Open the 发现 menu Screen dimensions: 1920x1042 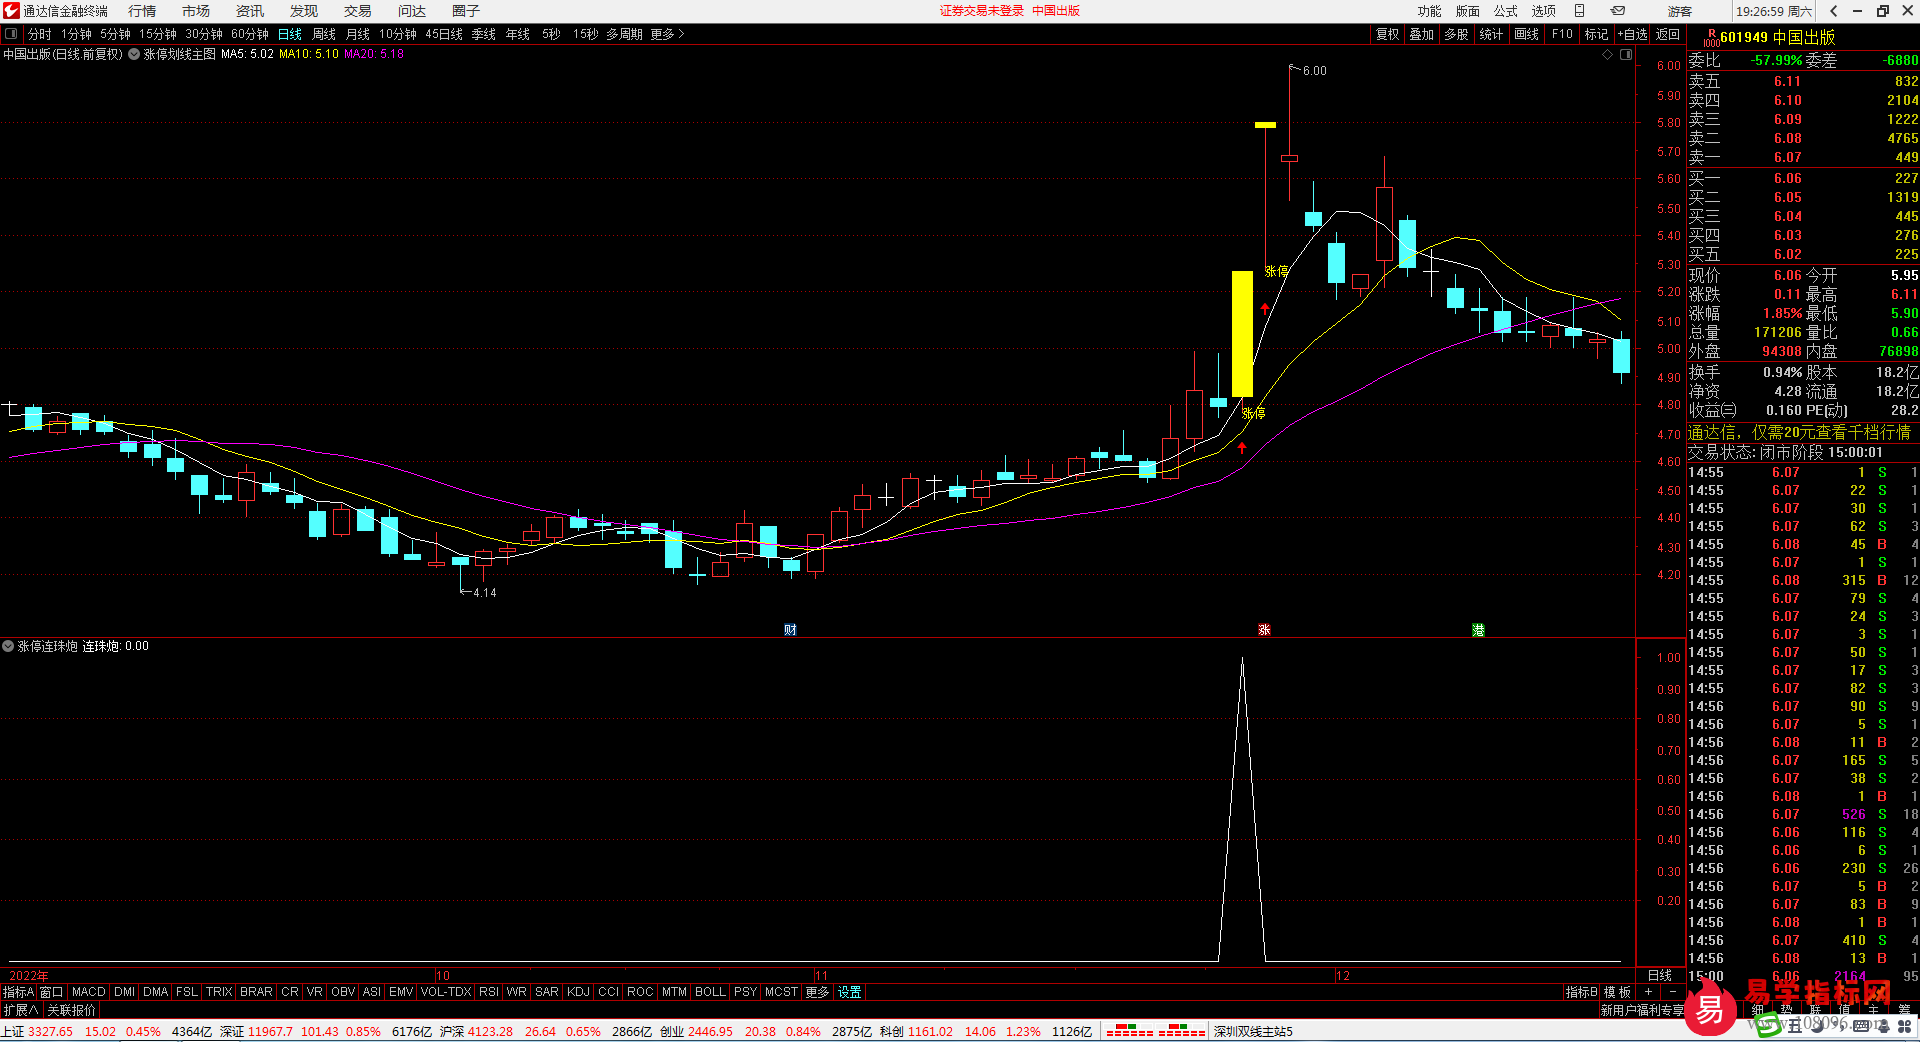click(x=304, y=11)
